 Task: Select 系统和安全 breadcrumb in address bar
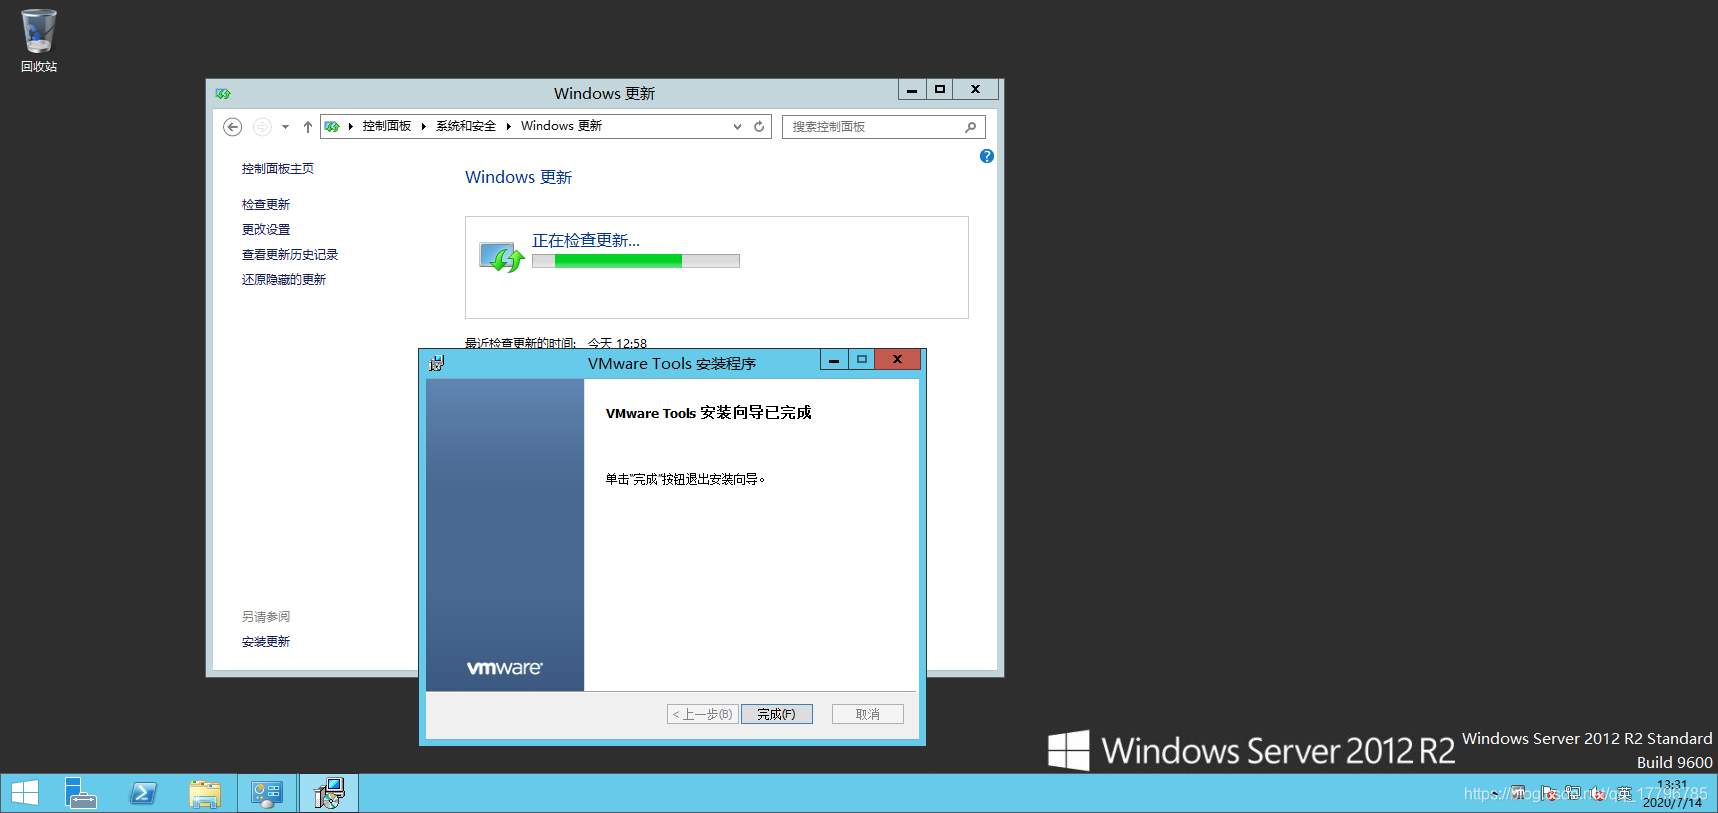pos(466,126)
